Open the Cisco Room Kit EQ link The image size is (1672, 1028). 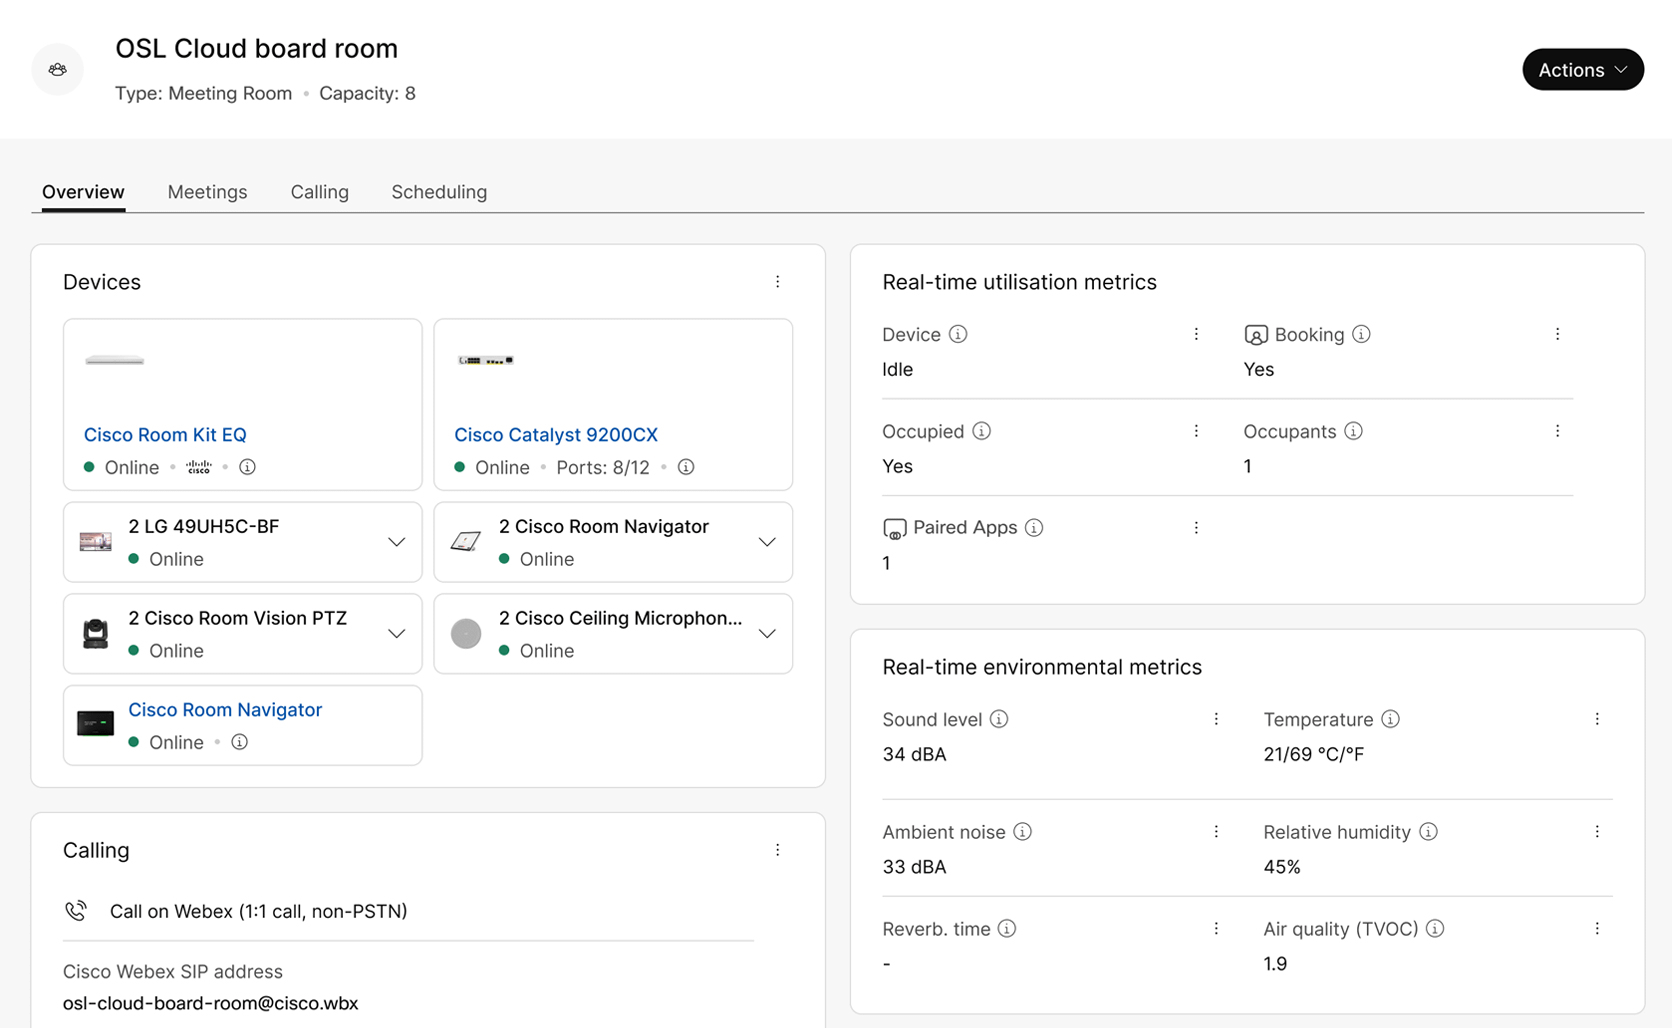165,435
